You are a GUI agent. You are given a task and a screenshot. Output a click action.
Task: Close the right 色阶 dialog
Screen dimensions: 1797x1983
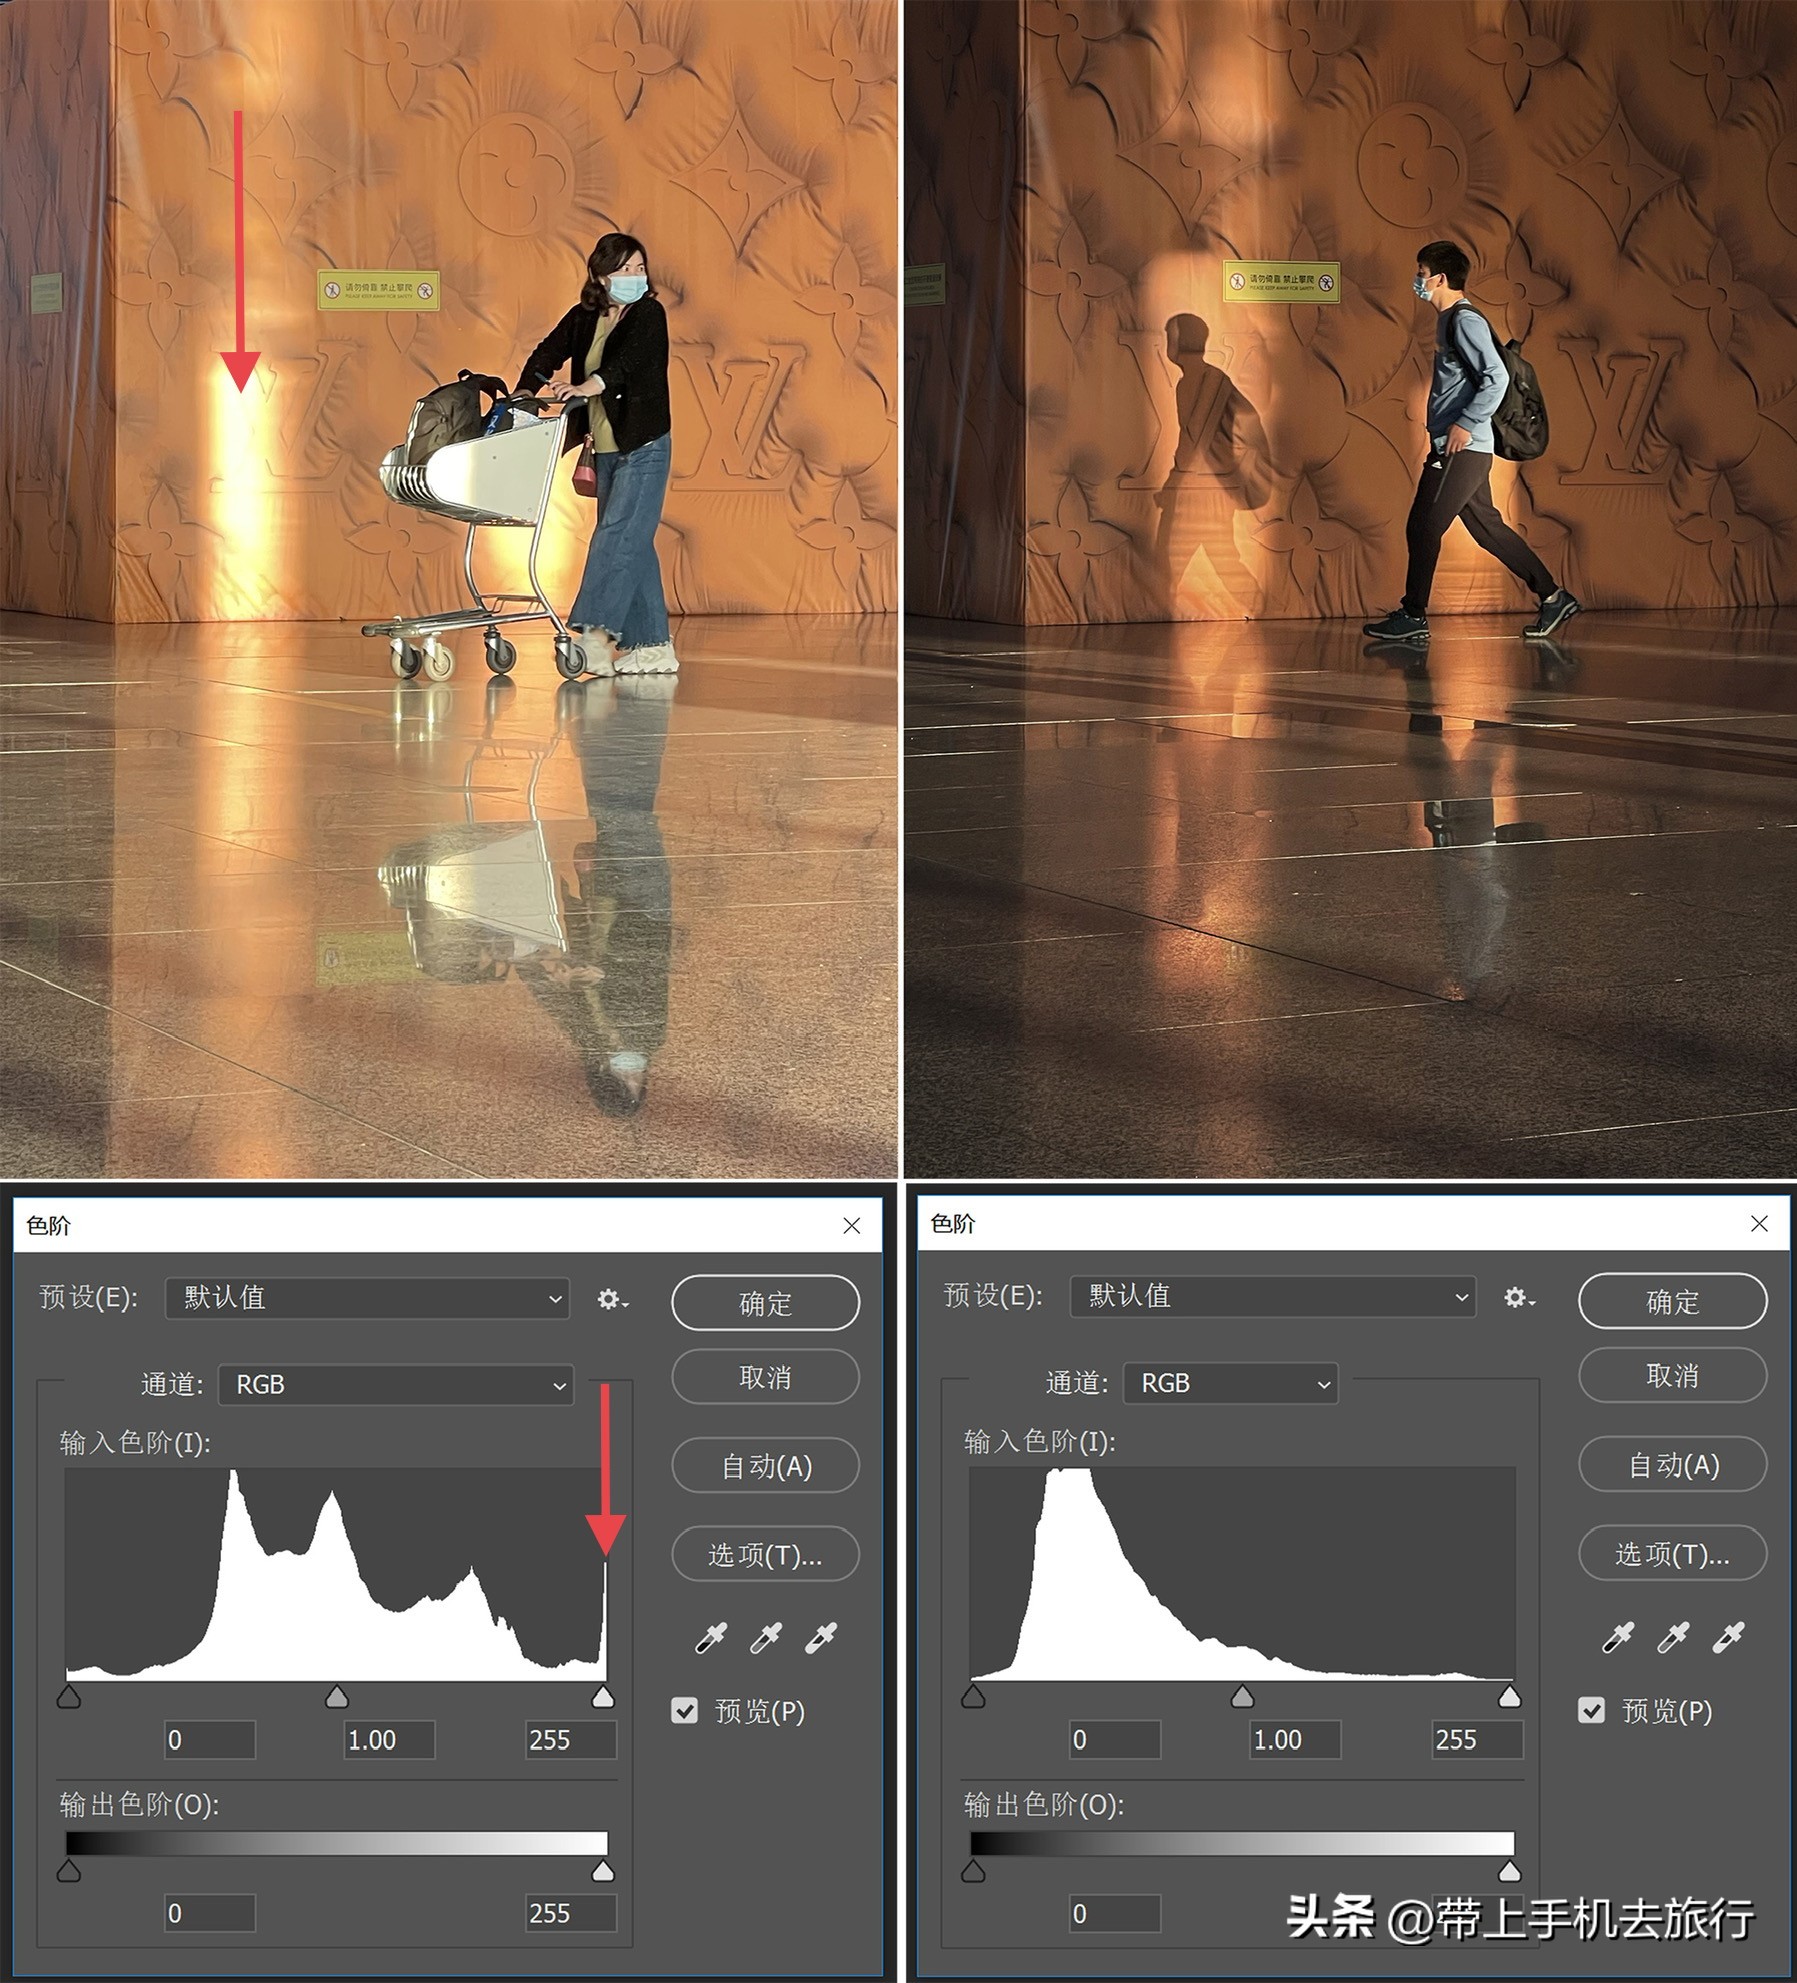click(x=1760, y=1224)
